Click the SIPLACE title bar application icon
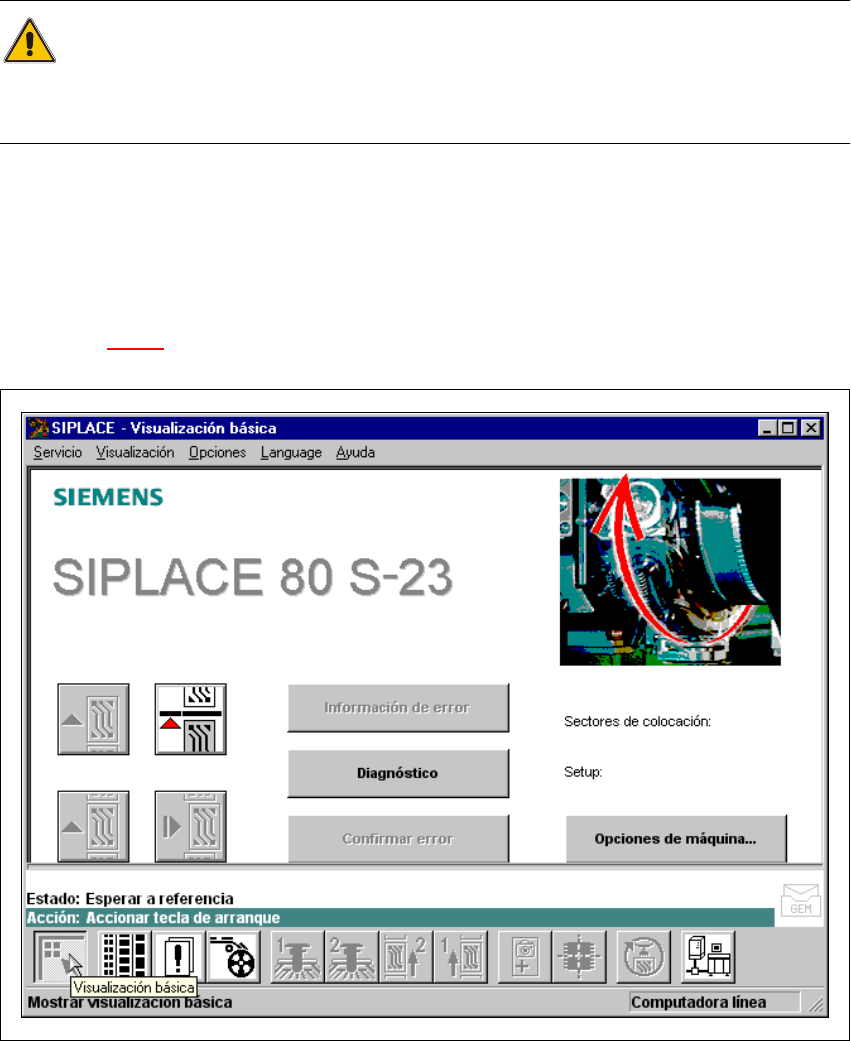The width and height of the screenshot is (851, 1041). pos(39,428)
